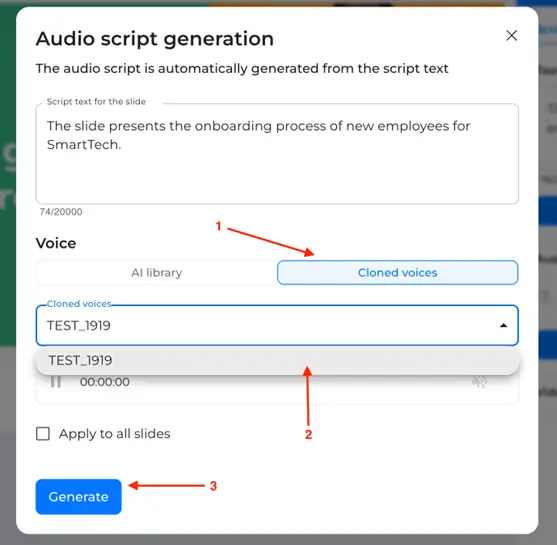The width and height of the screenshot is (557, 545).
Task: Click the Voice section heading
Action: (x=56, y=243)
